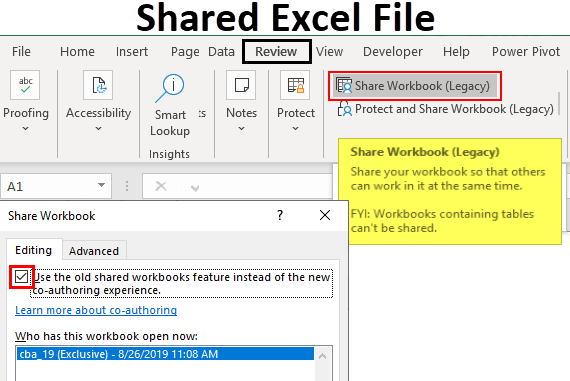570x381 pixels.
Task: Click the Protect sheet lock icon
Action: [295, 85]
